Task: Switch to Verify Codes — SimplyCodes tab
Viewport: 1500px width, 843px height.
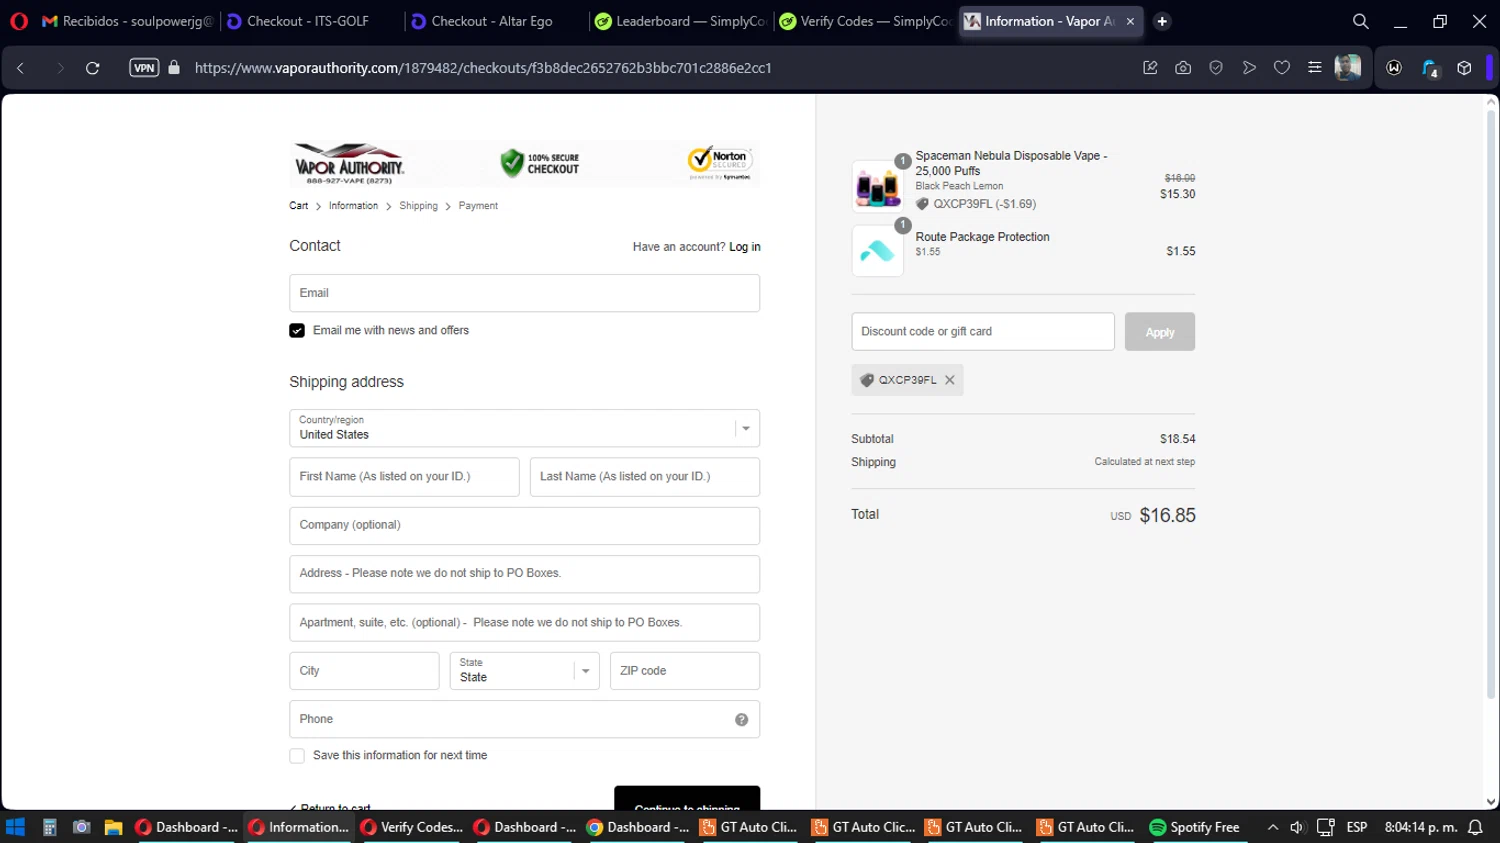Action: 865,21
